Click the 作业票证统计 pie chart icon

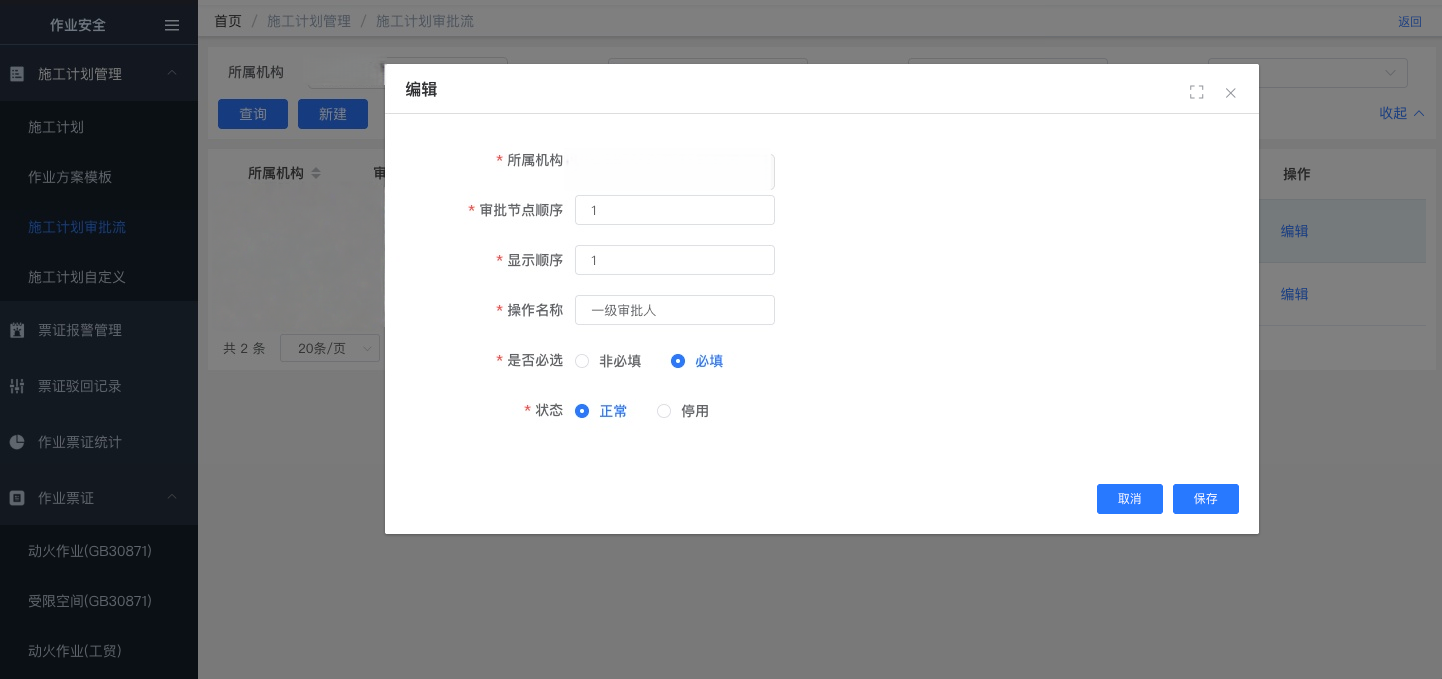tap(17, 442)
